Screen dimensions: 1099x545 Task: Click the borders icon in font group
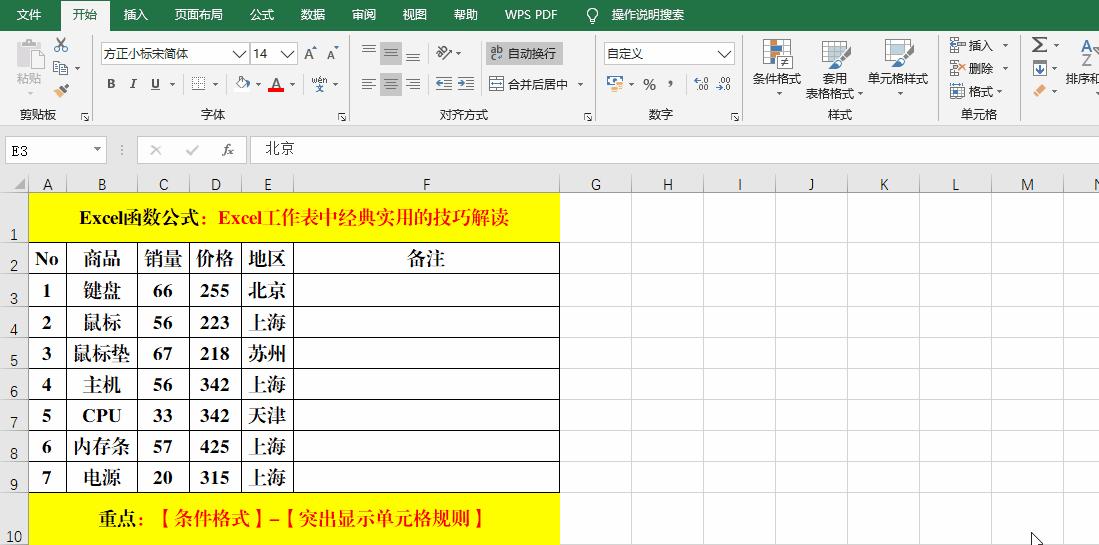(198, 84)
